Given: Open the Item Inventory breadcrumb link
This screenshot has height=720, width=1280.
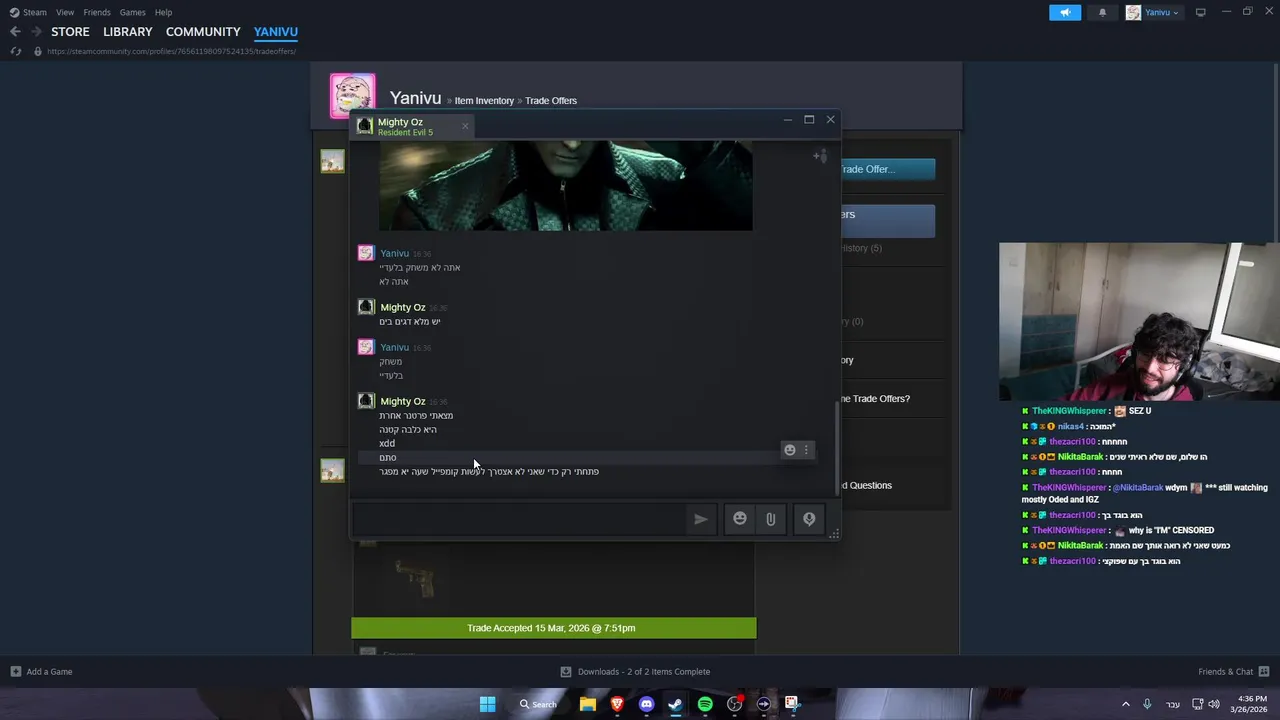Looking at the screenshot, I should pyautogui.click(x=484, y=101).
